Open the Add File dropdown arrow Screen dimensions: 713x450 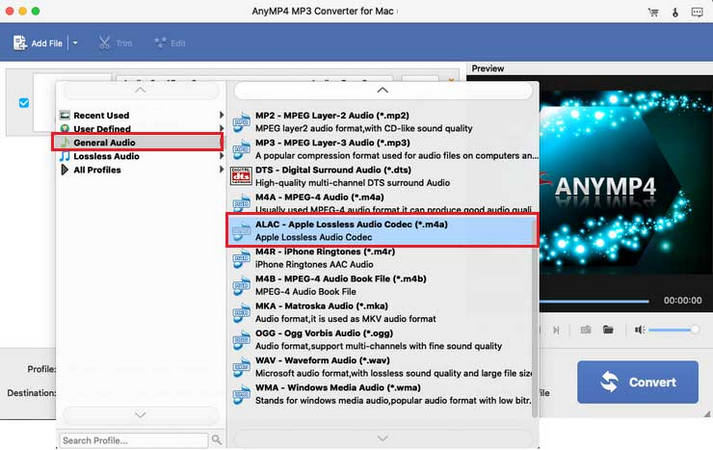tap(75, 43)
